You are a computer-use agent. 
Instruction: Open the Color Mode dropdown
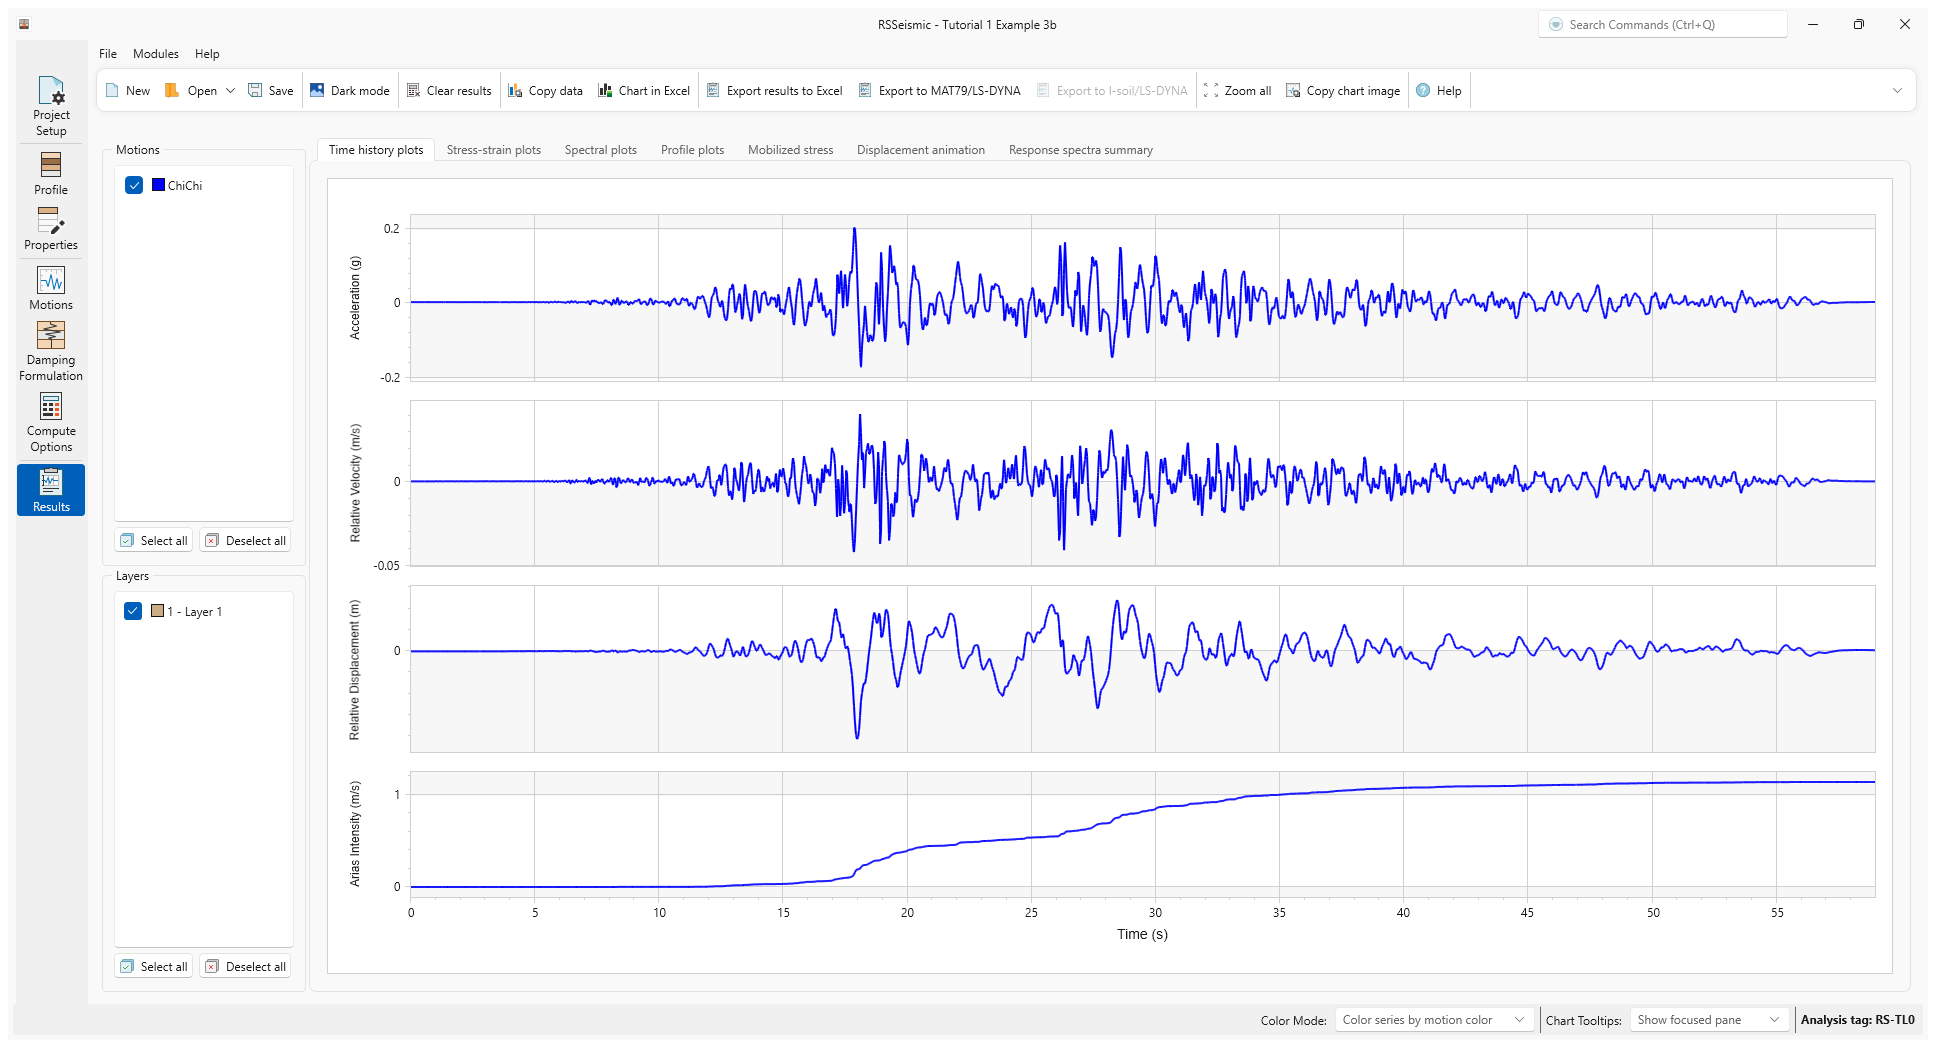click(x=1433, y=1020)
